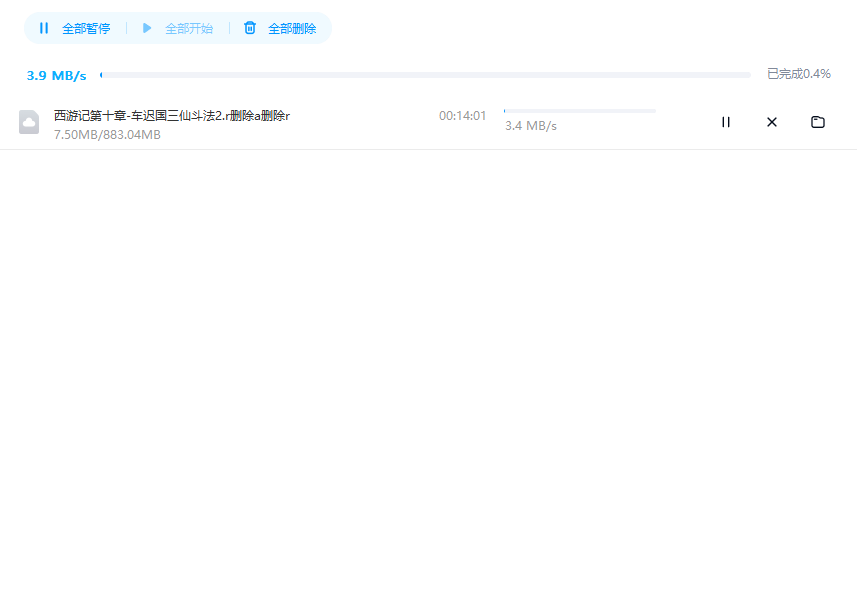
Task: Click the remaining time 00:14:01
Action: tap(462, 116)
